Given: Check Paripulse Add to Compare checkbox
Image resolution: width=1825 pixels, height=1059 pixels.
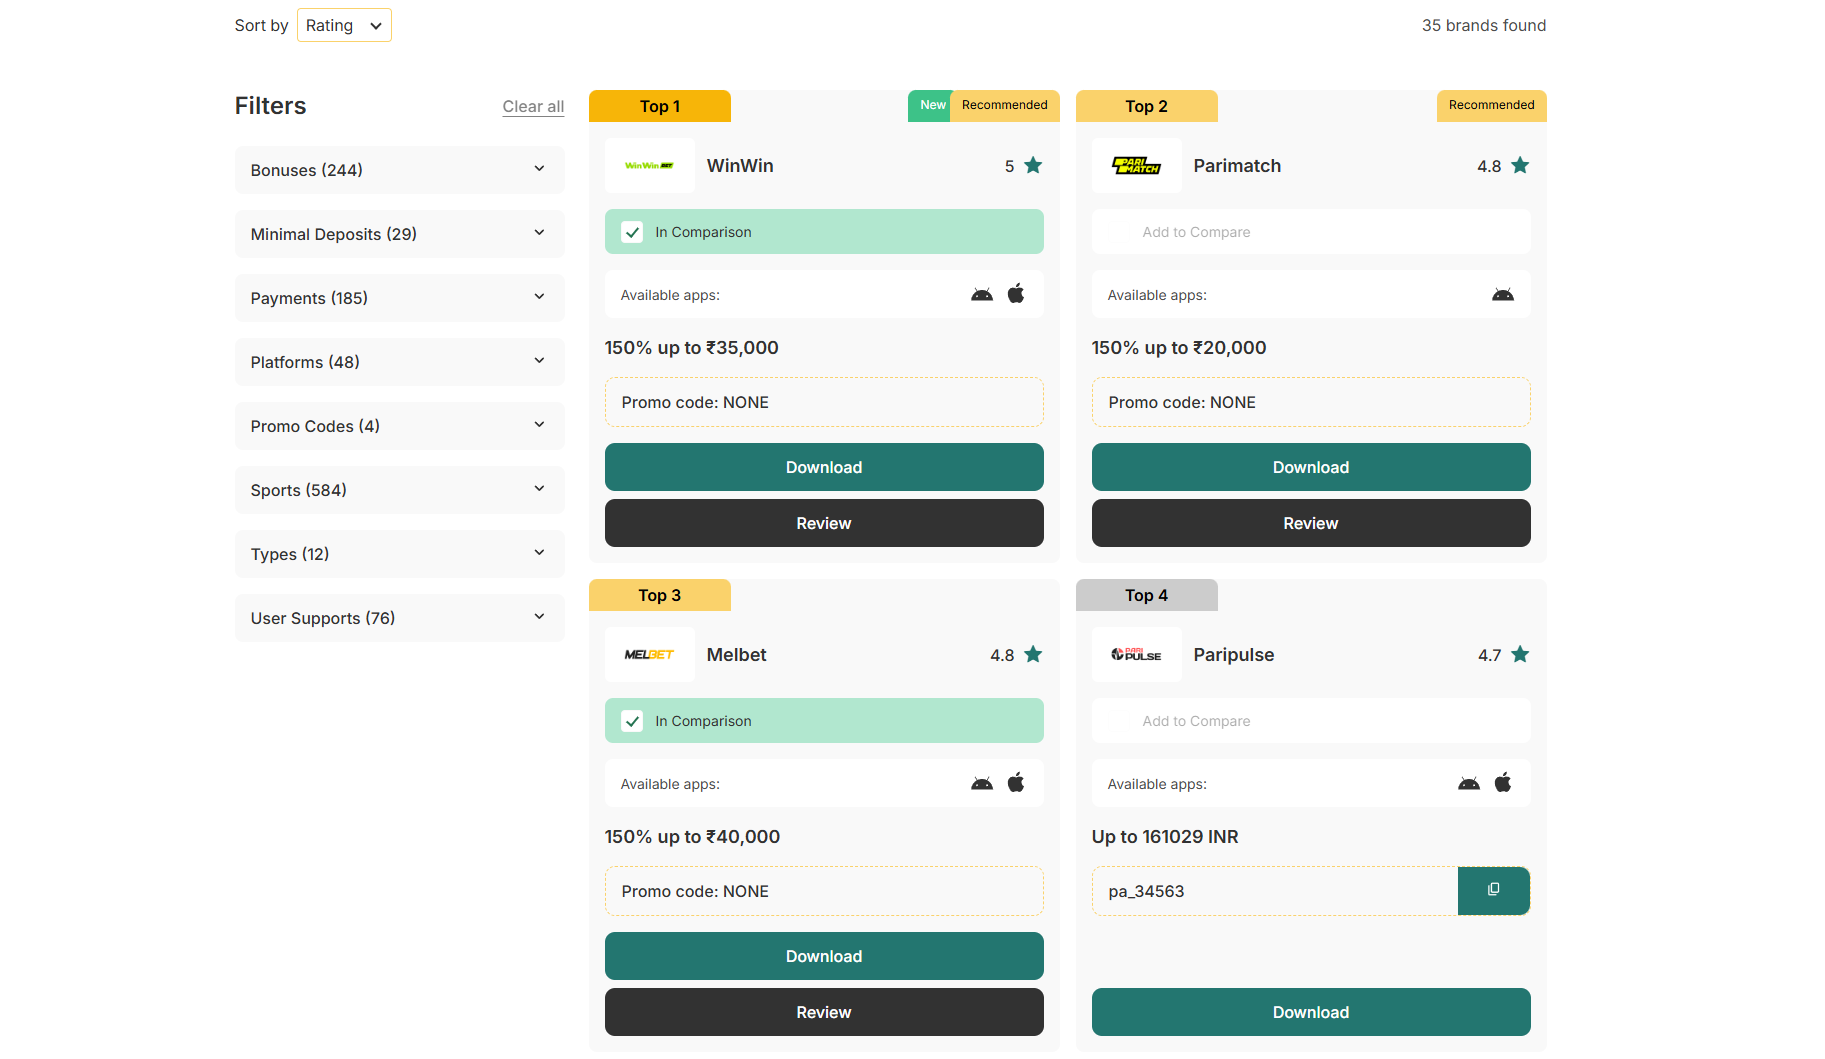Looking at the screenshot, I should (x=1119, y=721).
